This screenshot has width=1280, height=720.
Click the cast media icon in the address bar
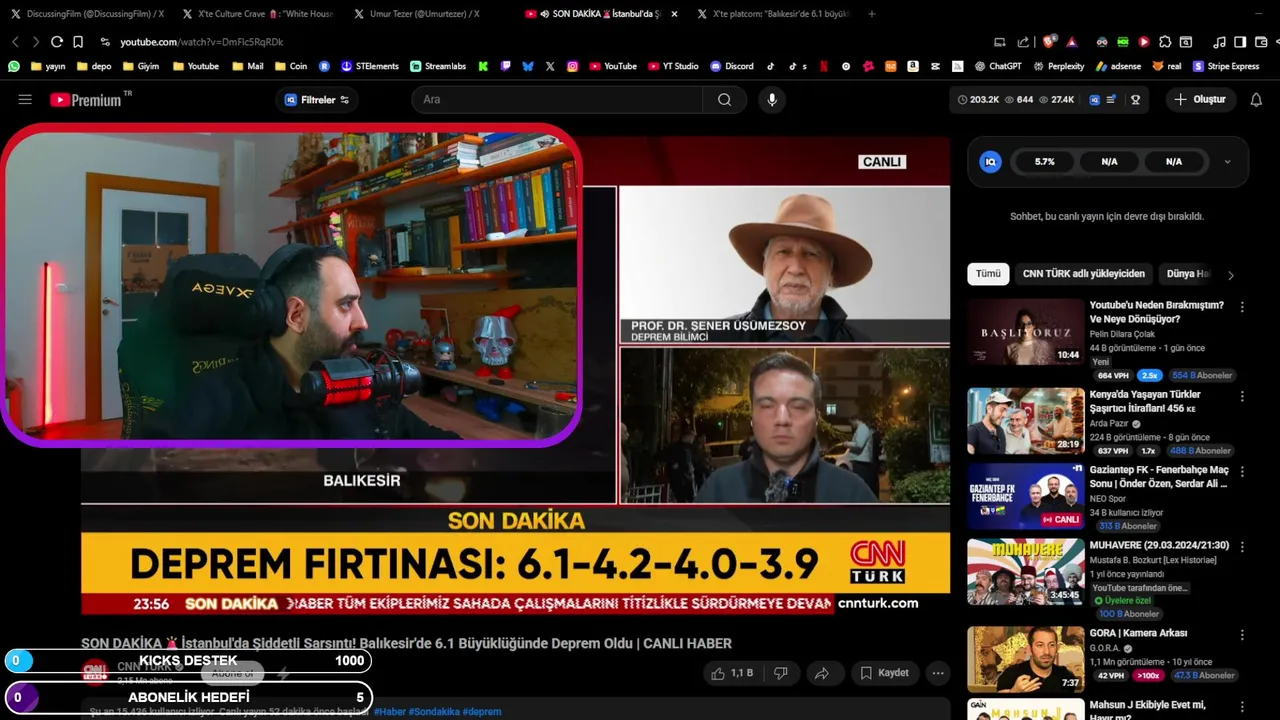pyautogui.click(x=1000, y=42)
